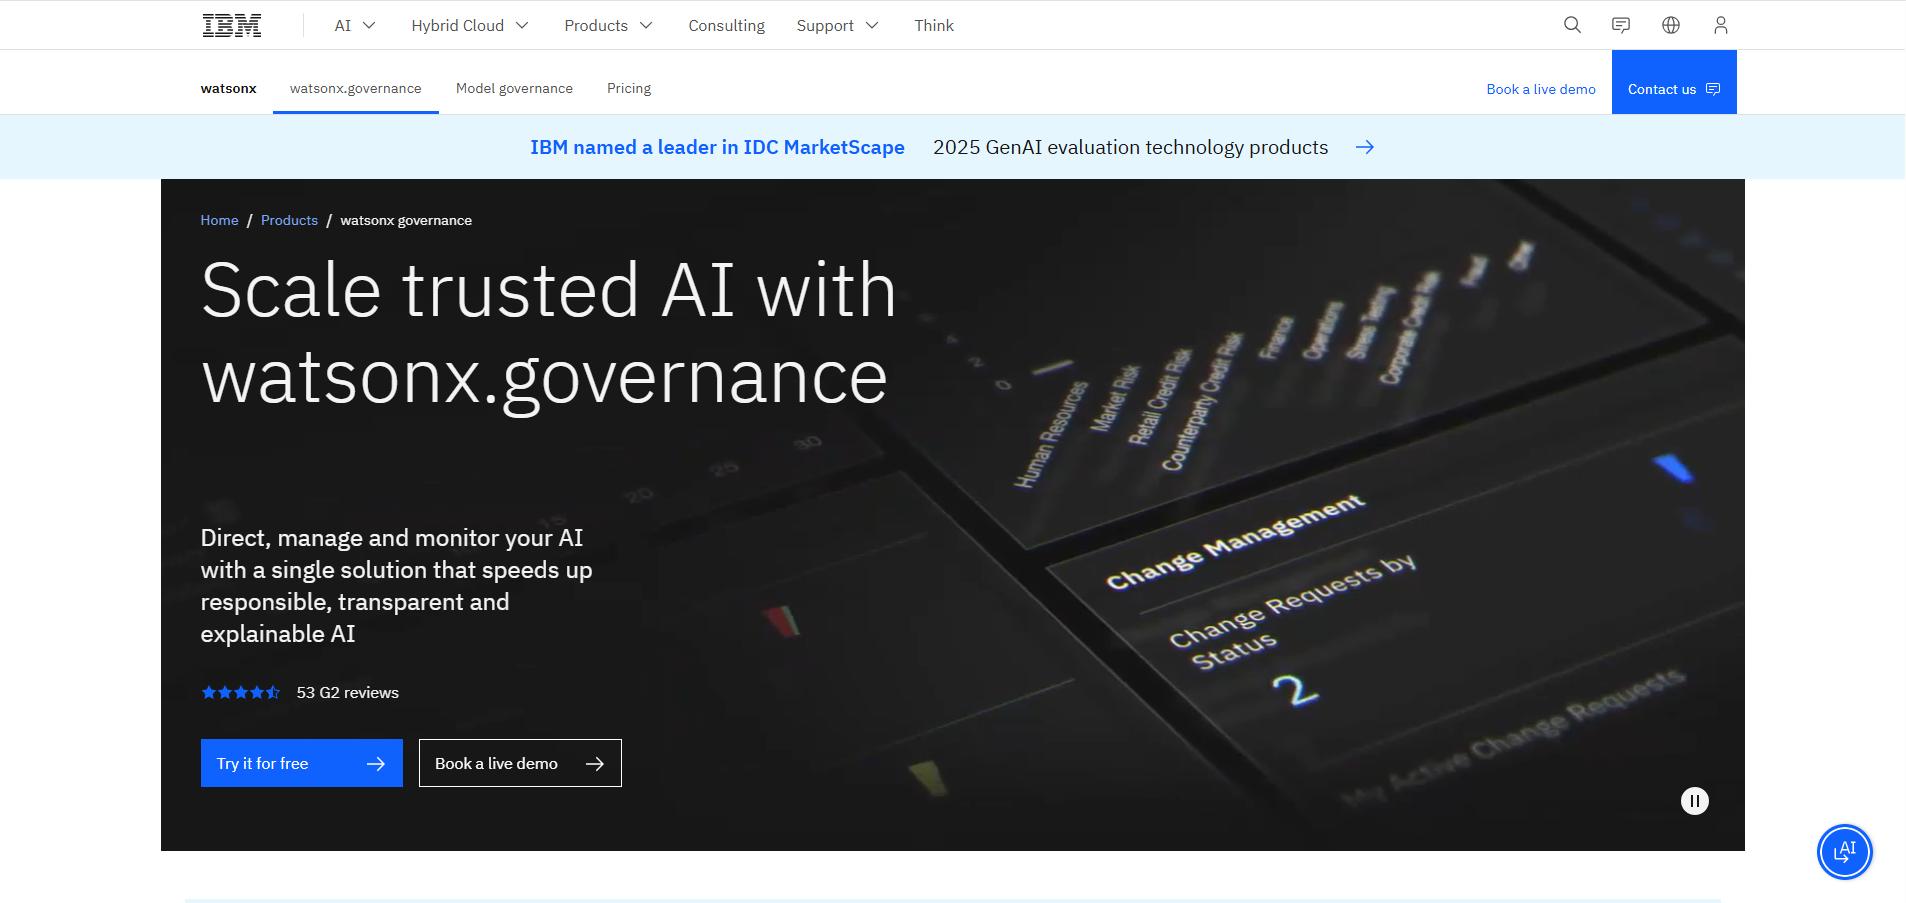Expand the AI navigation dropdown
Screen dimensions: 1906x903
click(354, 25)
